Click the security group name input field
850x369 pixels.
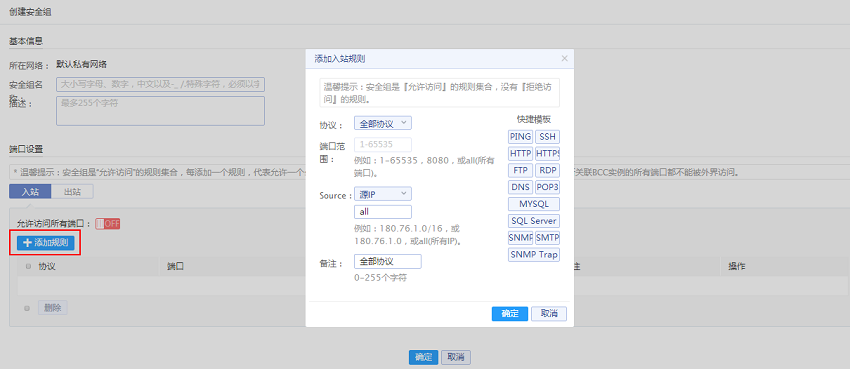tap(160, 85)
